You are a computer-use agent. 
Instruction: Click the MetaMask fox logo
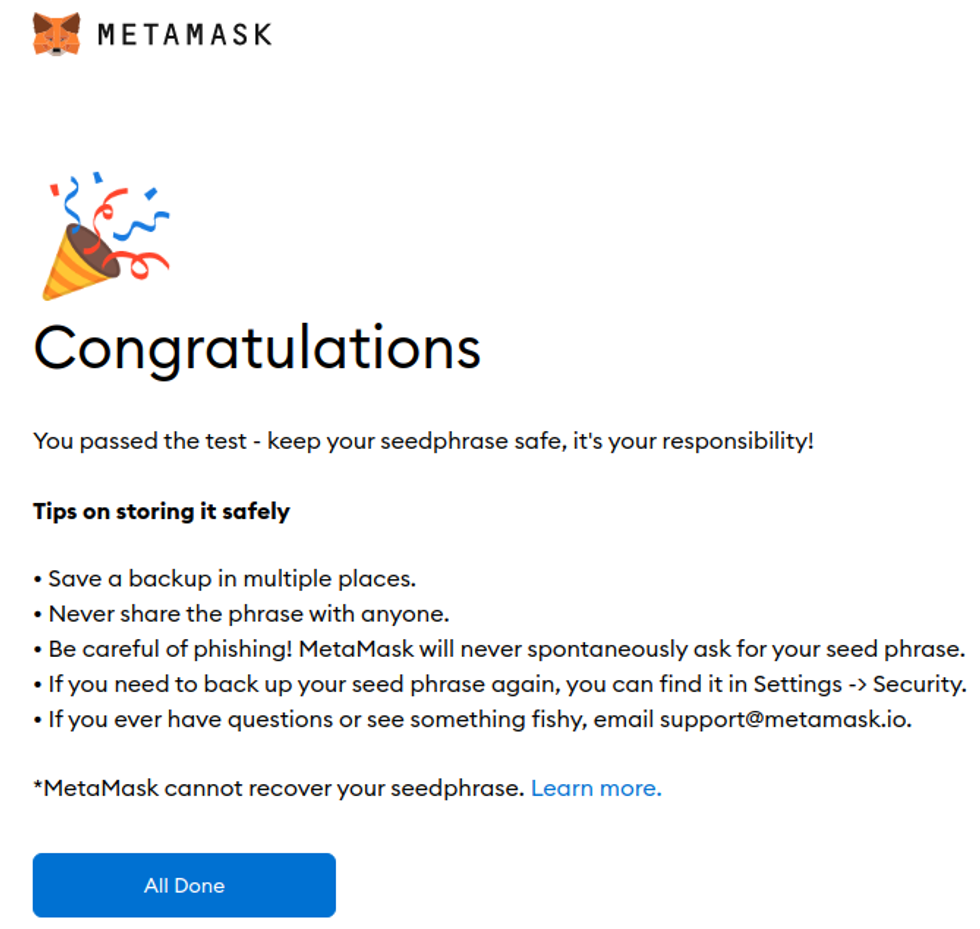(x=56, y=34)
